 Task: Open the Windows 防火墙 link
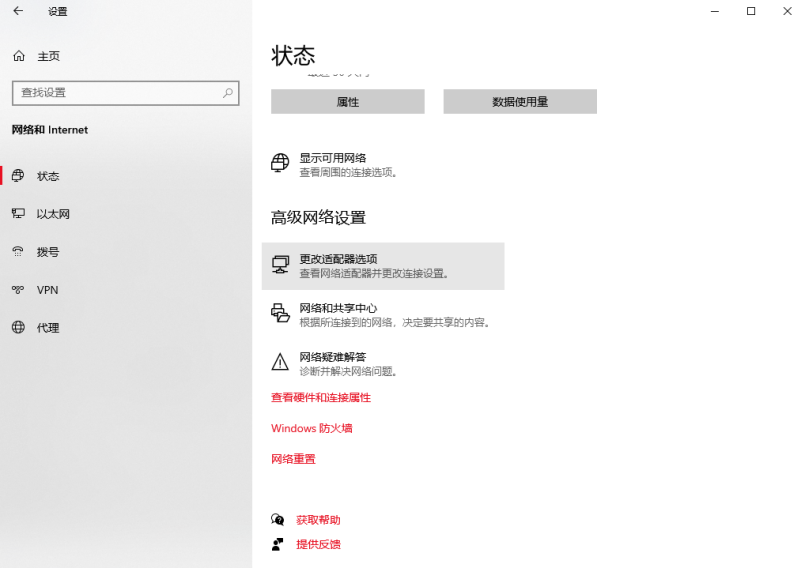311,428
